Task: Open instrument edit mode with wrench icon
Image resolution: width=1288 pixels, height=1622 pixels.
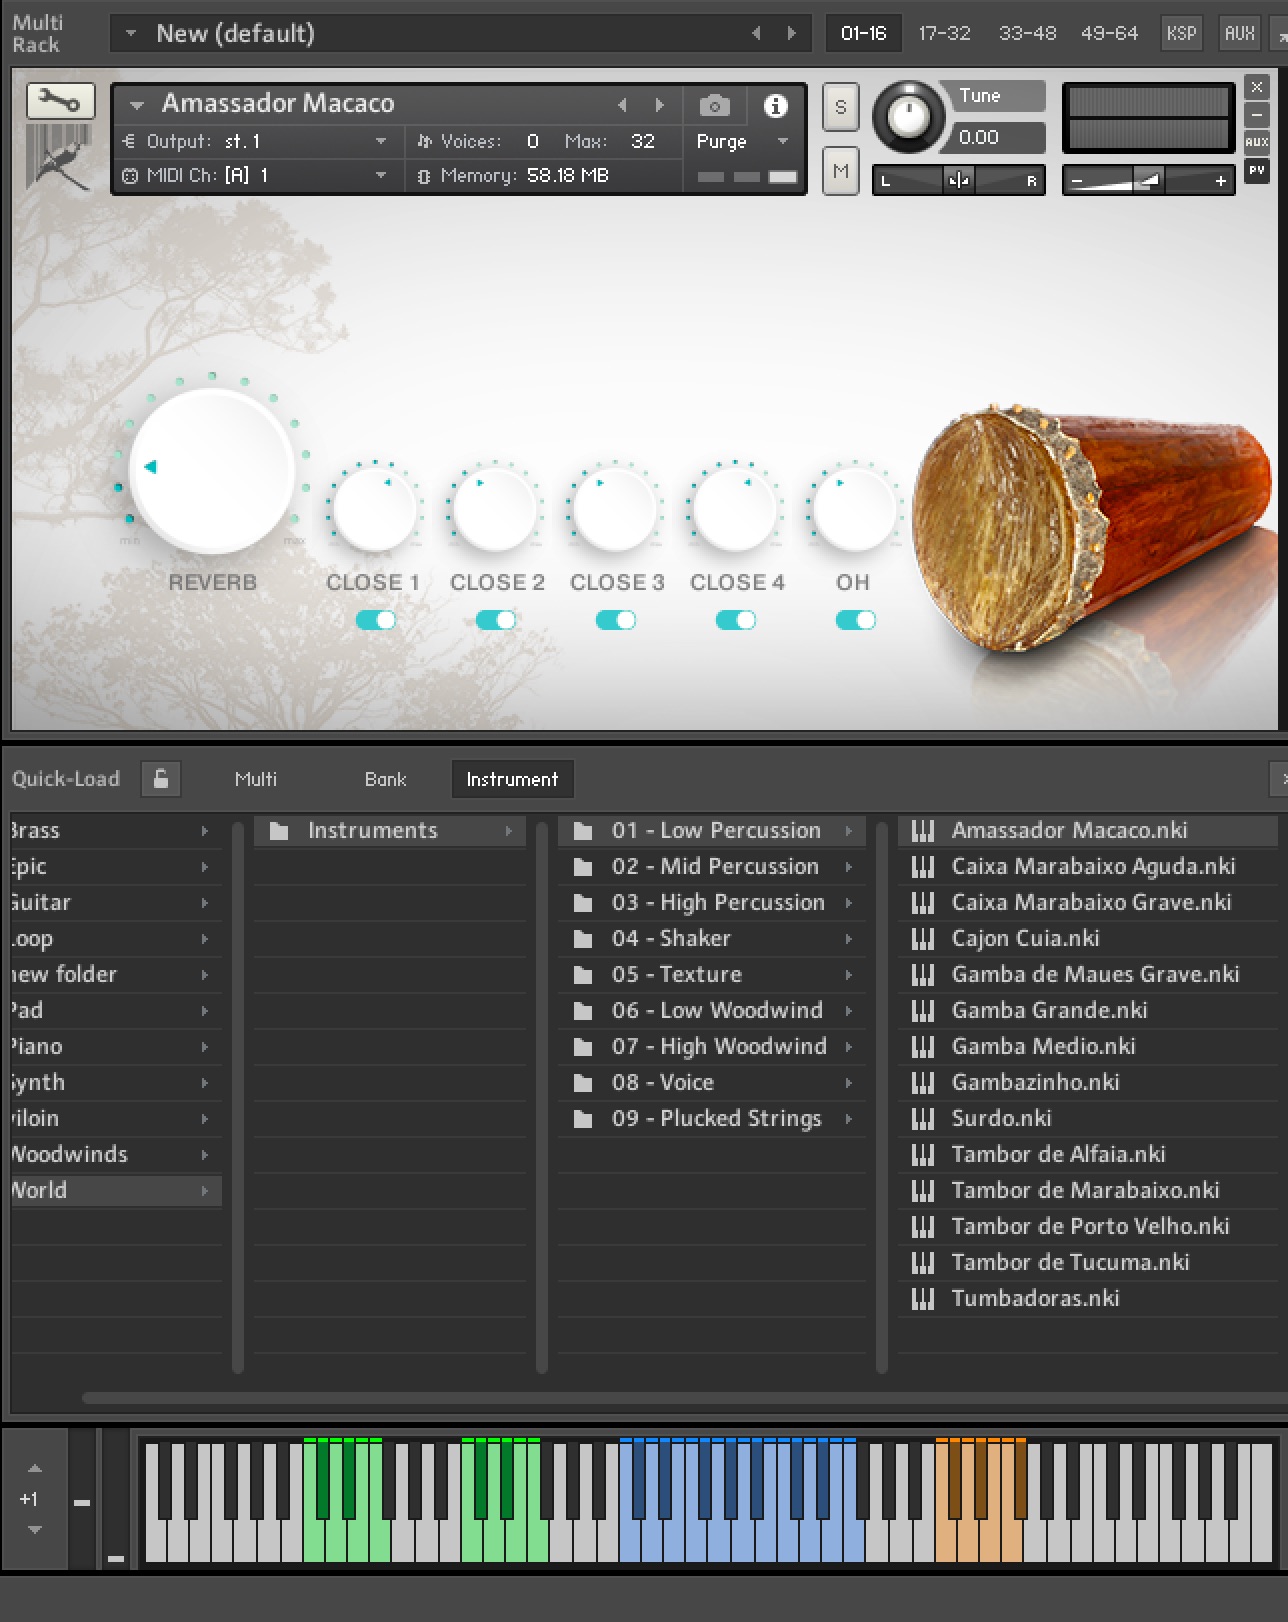Action: click(x=60, y=101)
